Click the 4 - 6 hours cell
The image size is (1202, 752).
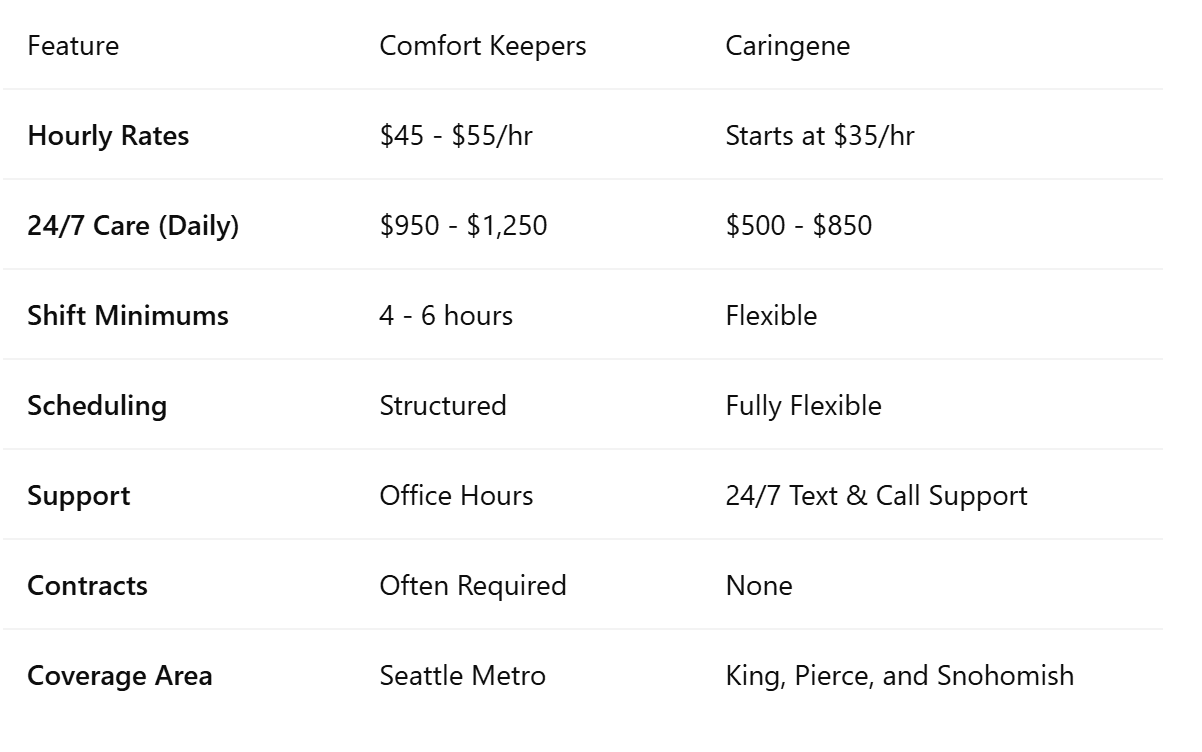446,316
